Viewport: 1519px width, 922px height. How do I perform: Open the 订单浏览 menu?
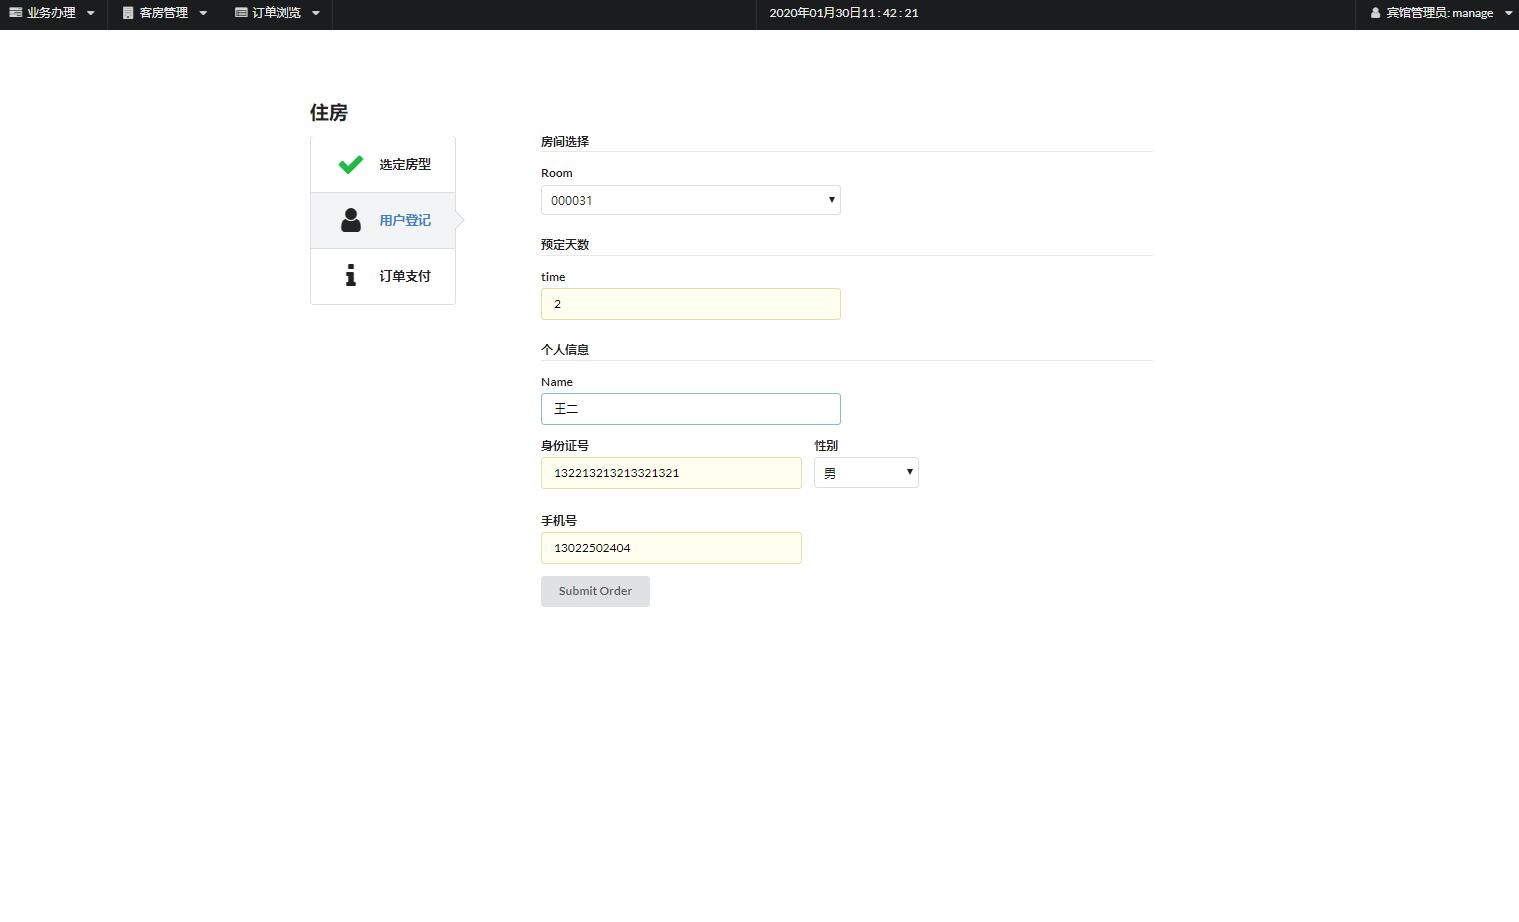tap(278, 14)
